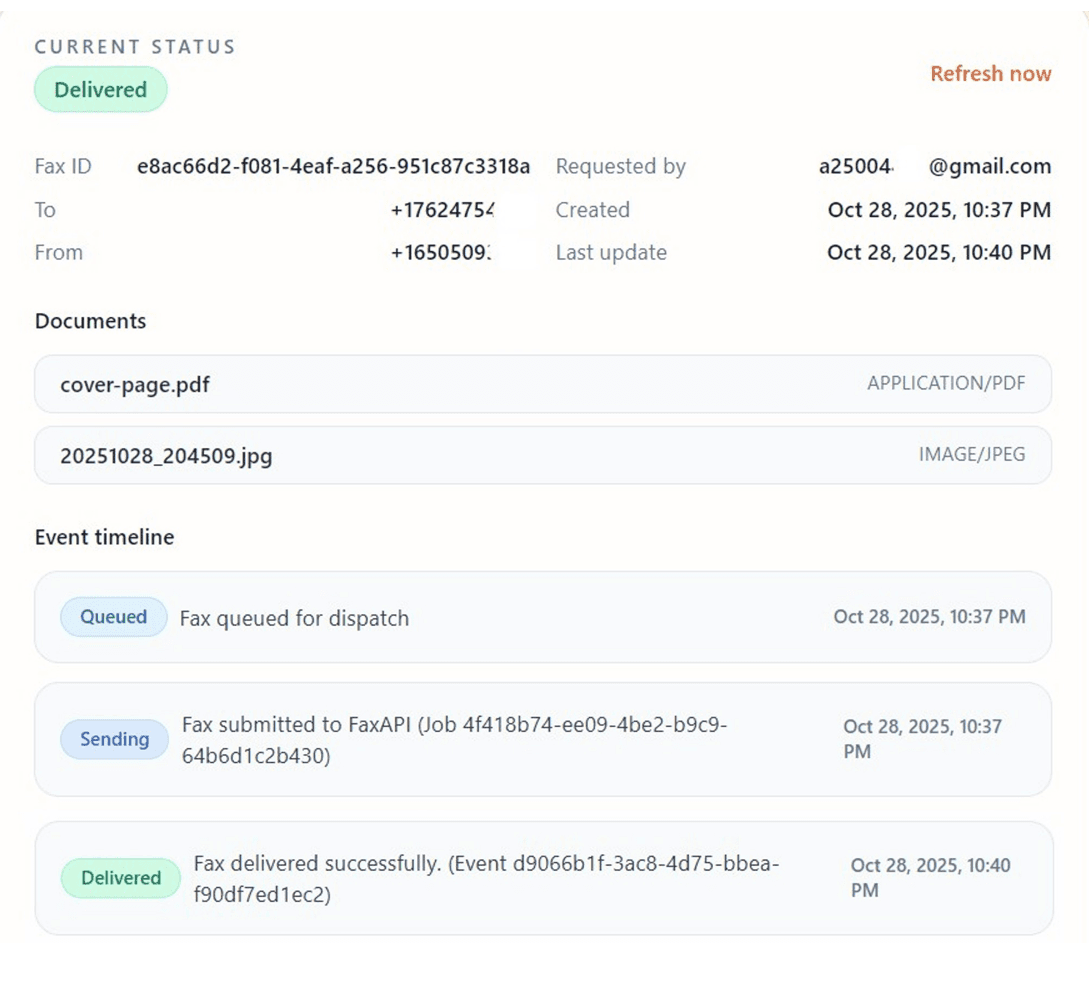Select the Fax delivered successfully event text
This screenshot has height=982, width=1089.
485,878
